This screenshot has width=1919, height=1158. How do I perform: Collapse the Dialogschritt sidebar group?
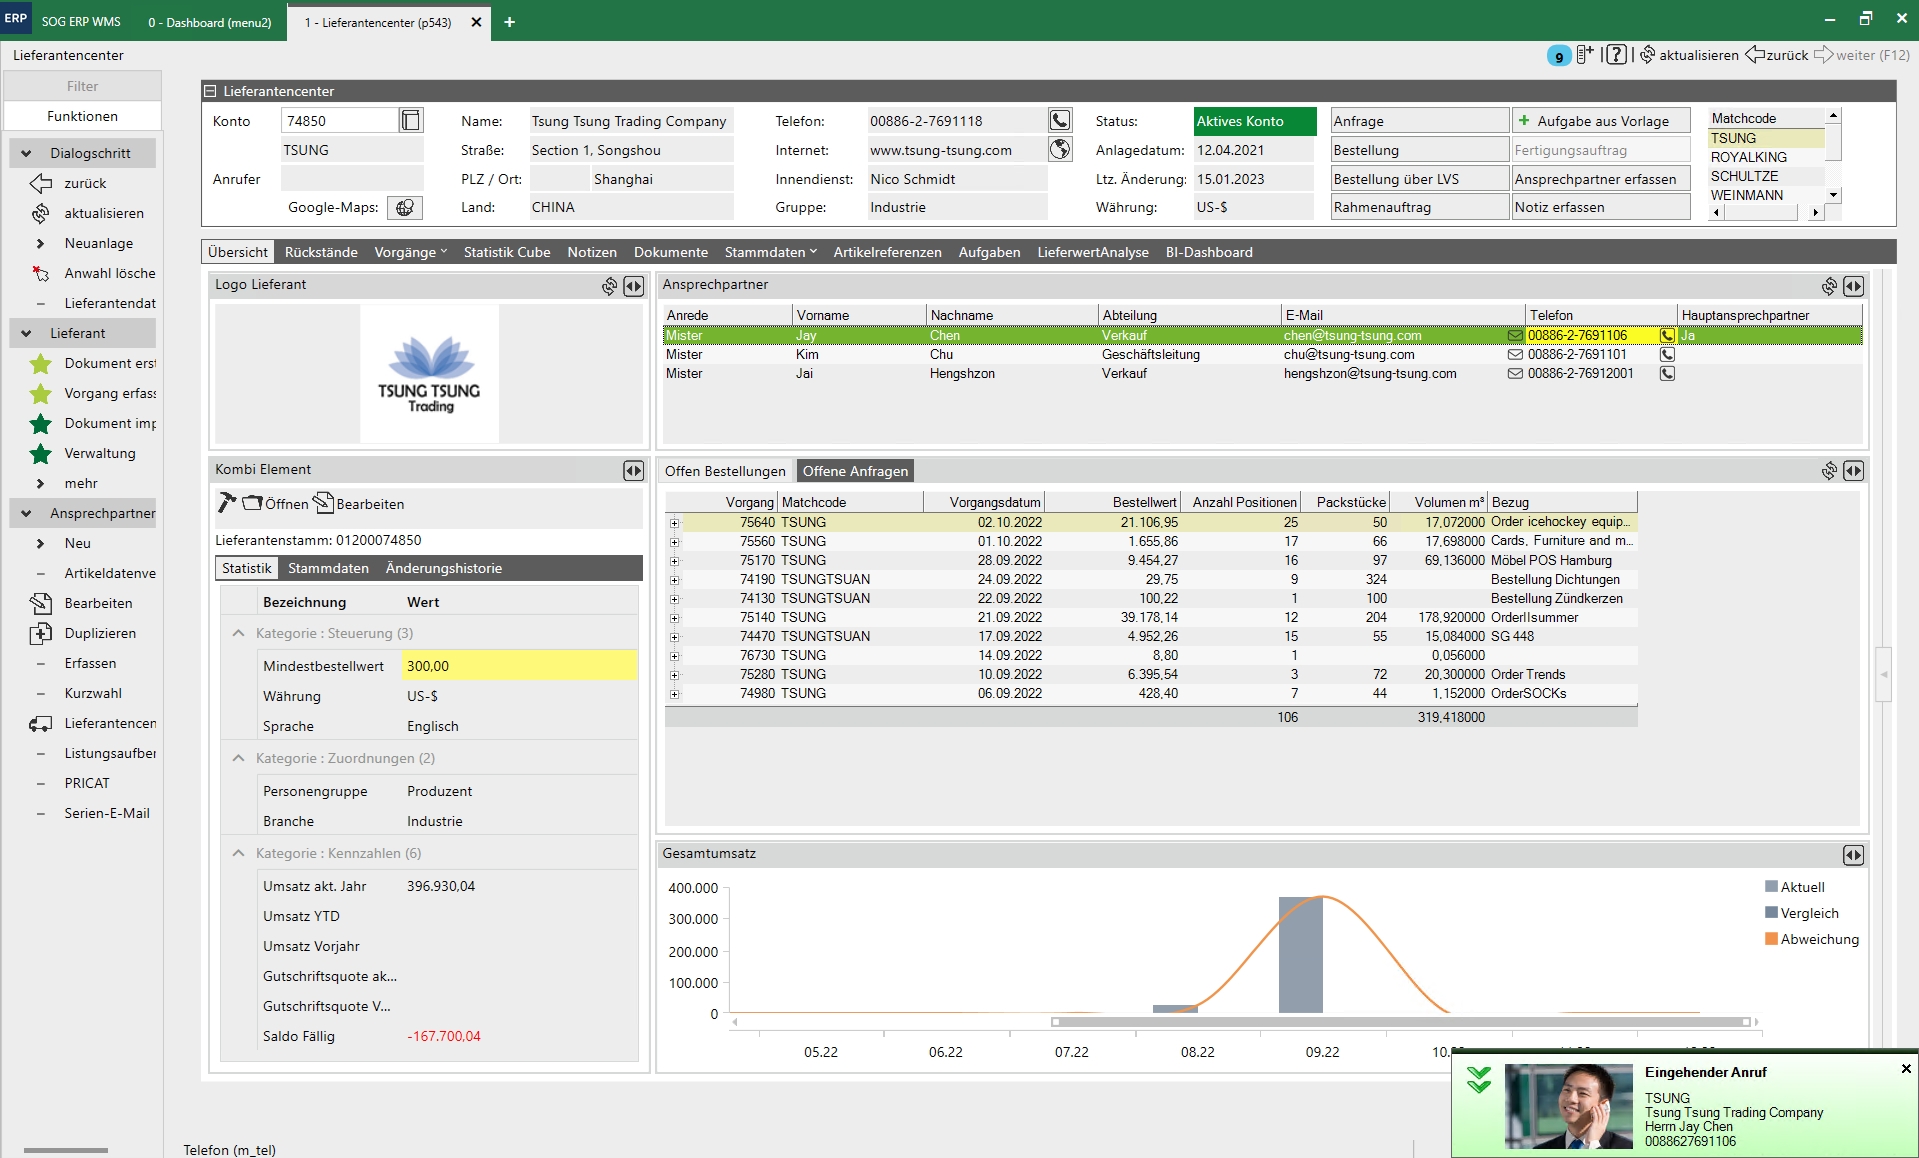click(x=26, y=154)
